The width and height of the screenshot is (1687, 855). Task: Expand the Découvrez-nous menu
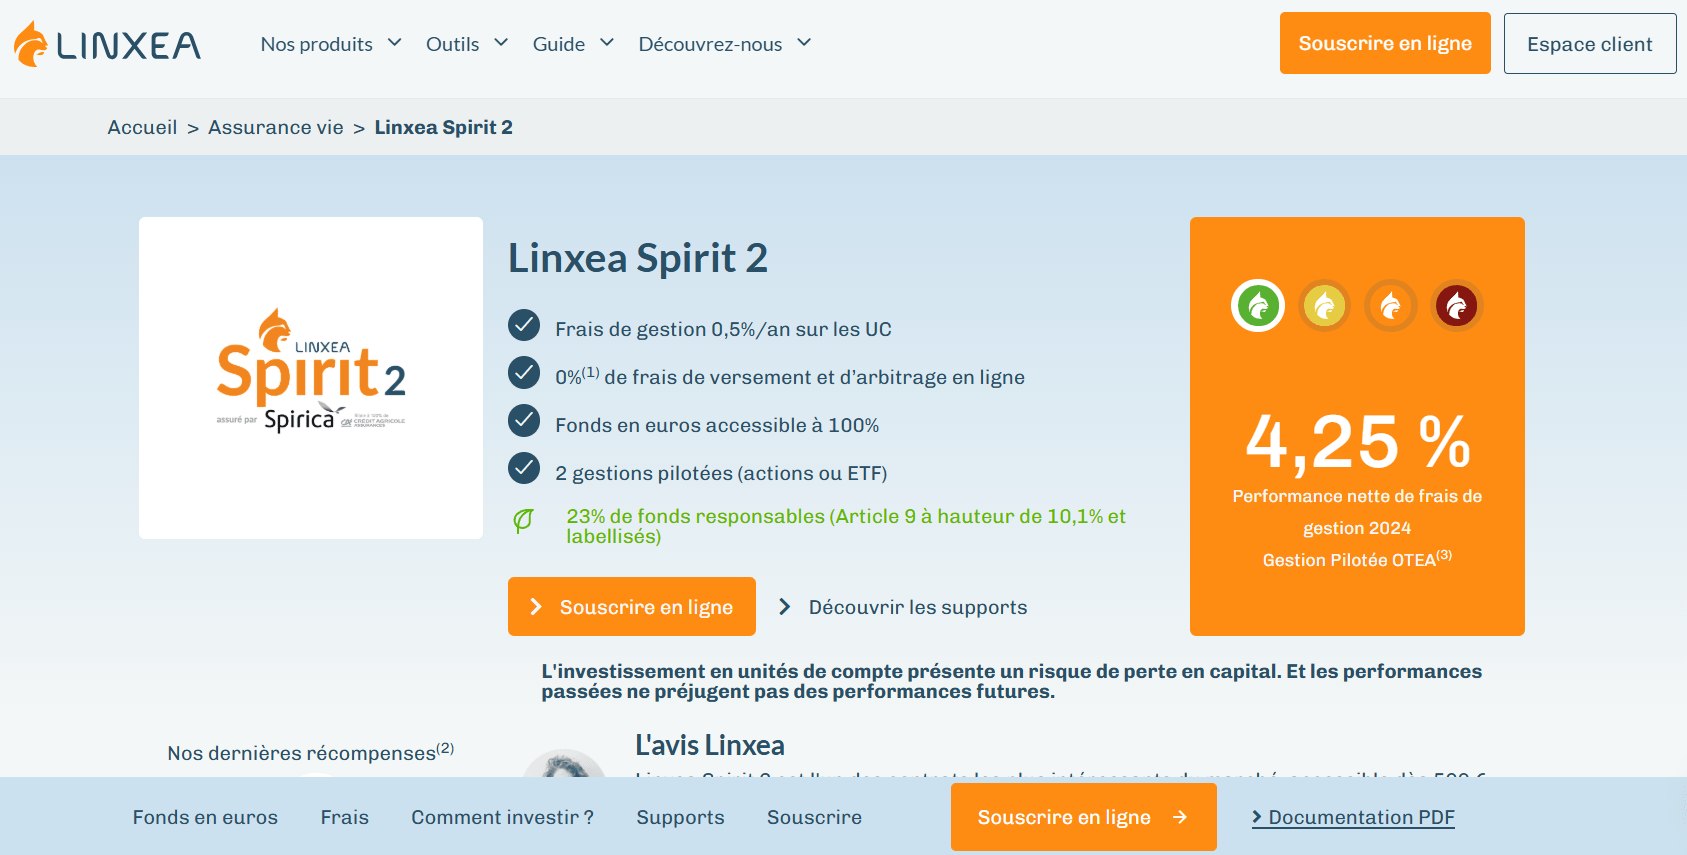[725, 44]
